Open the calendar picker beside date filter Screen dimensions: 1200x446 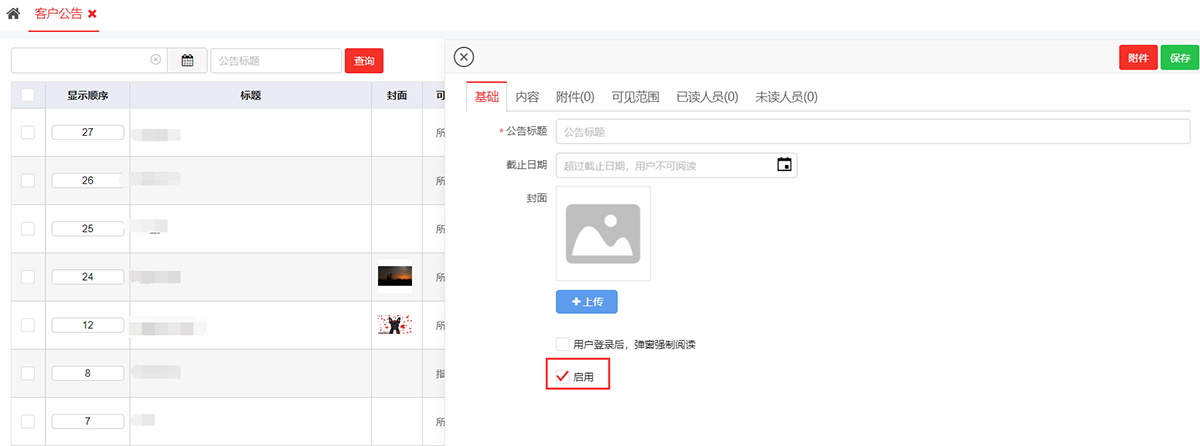click(187, 60)
